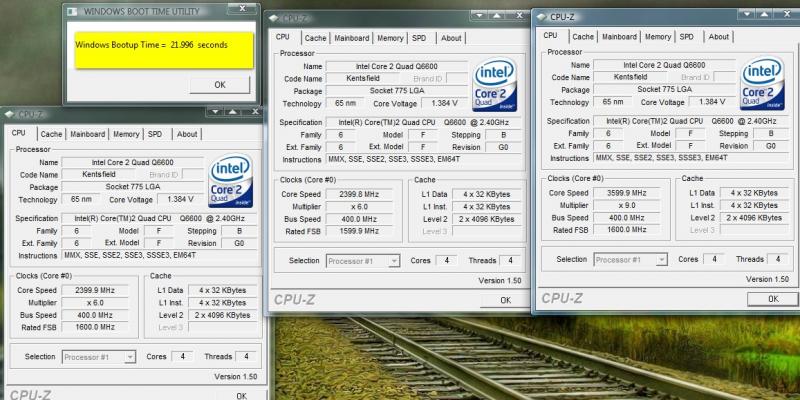Click Rated FSB 1600.0 MHz in left CPU-Z window
800x400 pixels.
pos(95,327)
